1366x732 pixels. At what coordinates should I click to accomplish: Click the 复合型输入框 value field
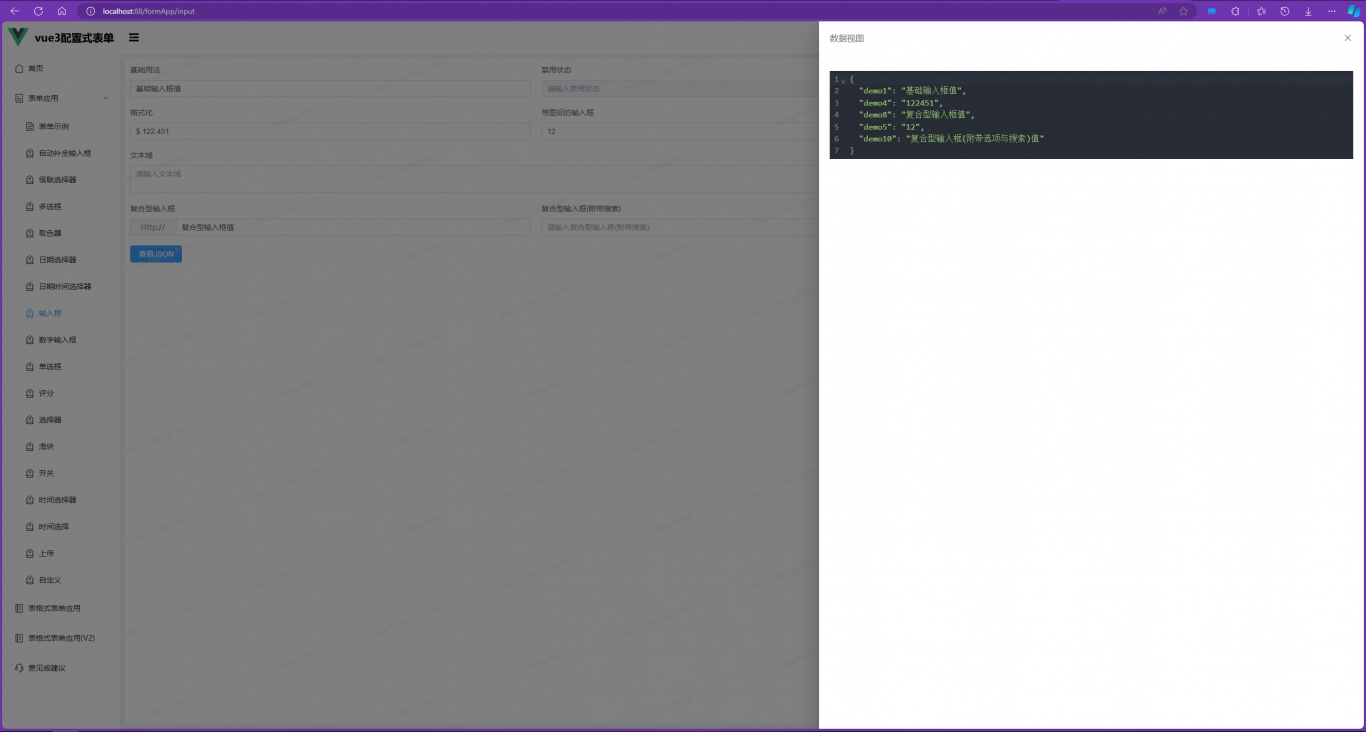pos(353,227)
